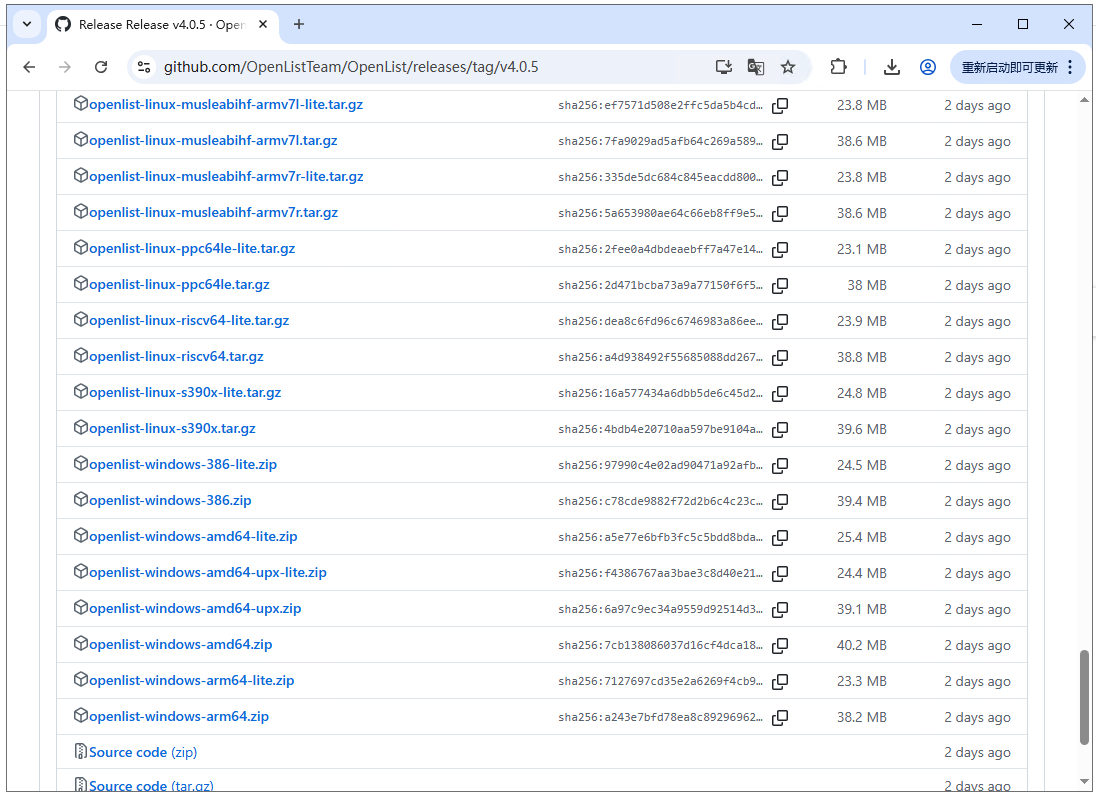Screen dimensions: 1096x798
Task: Copy SHA256 of openlist-windows-386.zip
Action: click(x=780, y=501)
